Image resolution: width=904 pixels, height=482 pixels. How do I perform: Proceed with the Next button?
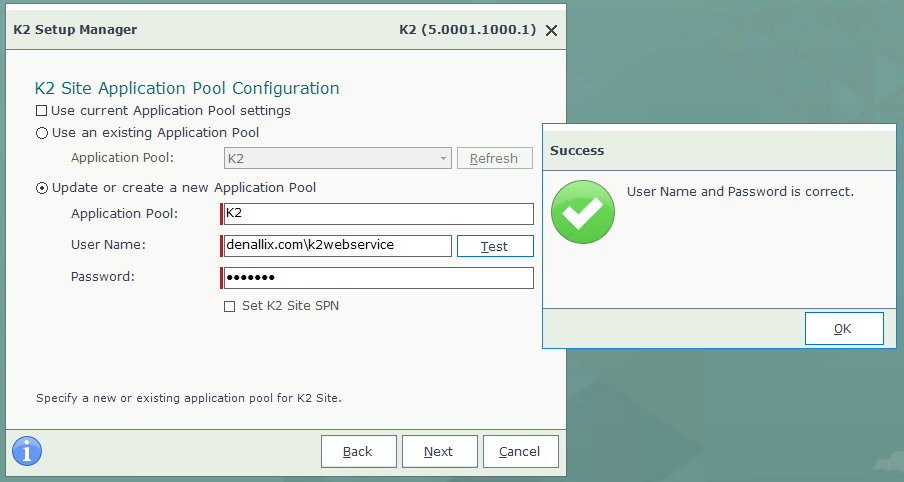coord(439,451)
